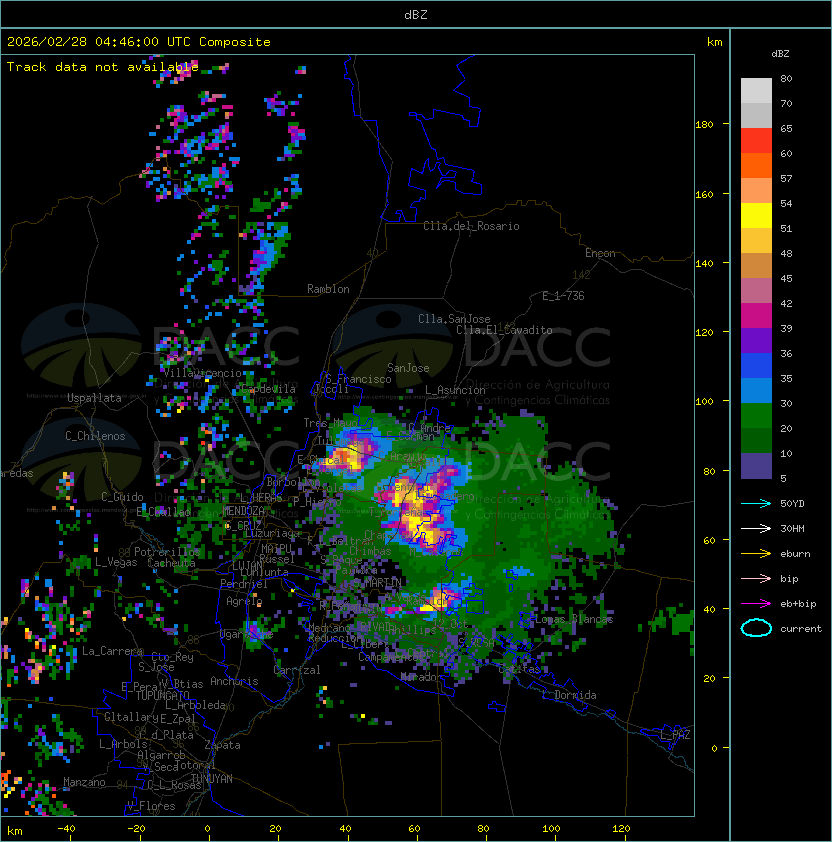This screenshot has height=842, width=832.
Task: Click the 'Agrelo' map label
Action: click(244, 601)
